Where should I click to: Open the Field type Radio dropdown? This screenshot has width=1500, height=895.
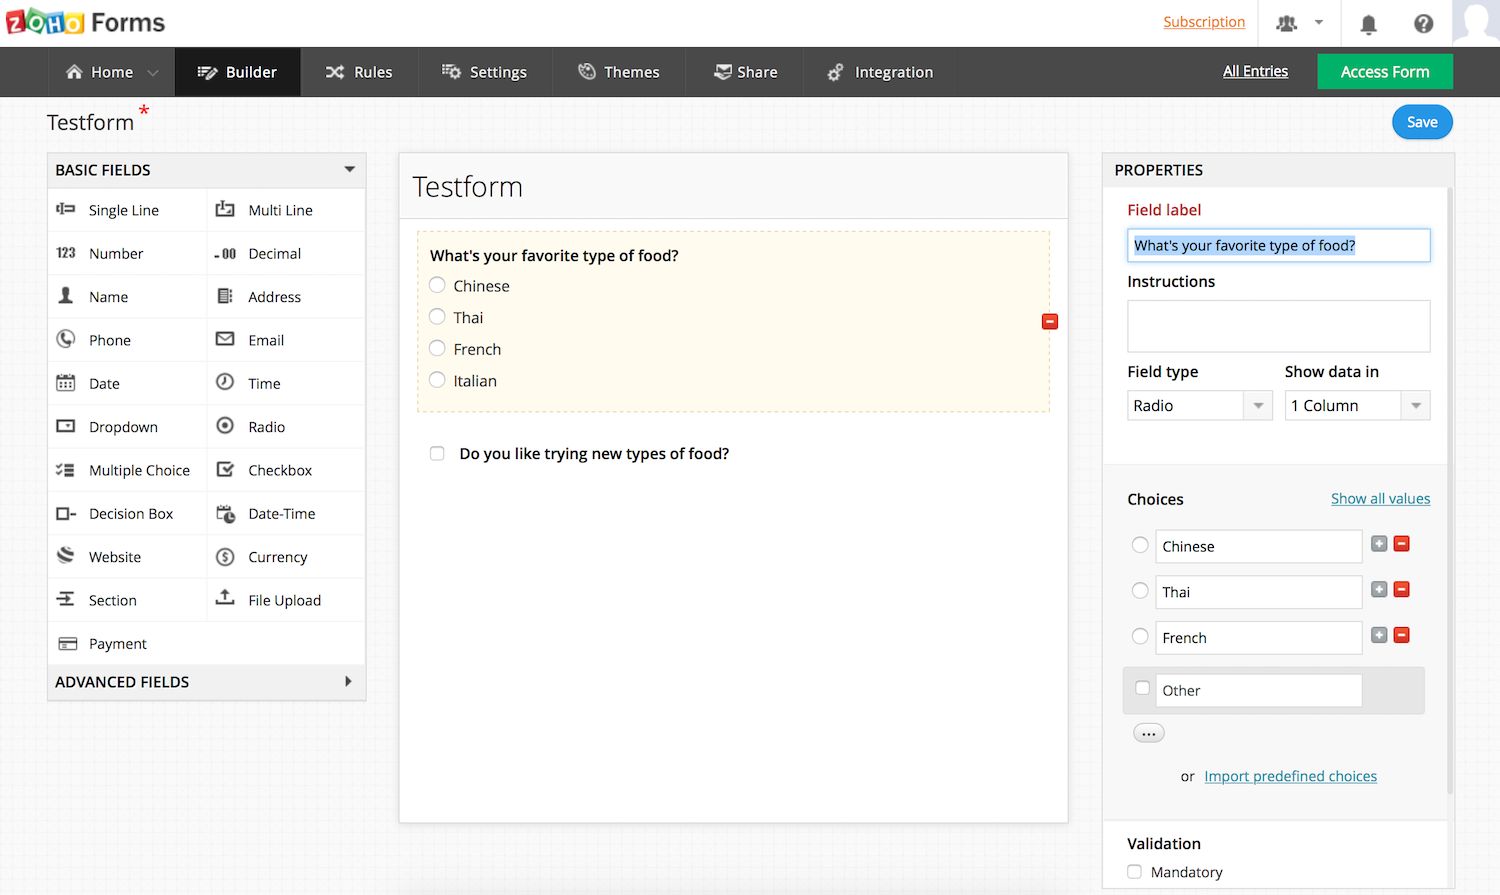1198,405
